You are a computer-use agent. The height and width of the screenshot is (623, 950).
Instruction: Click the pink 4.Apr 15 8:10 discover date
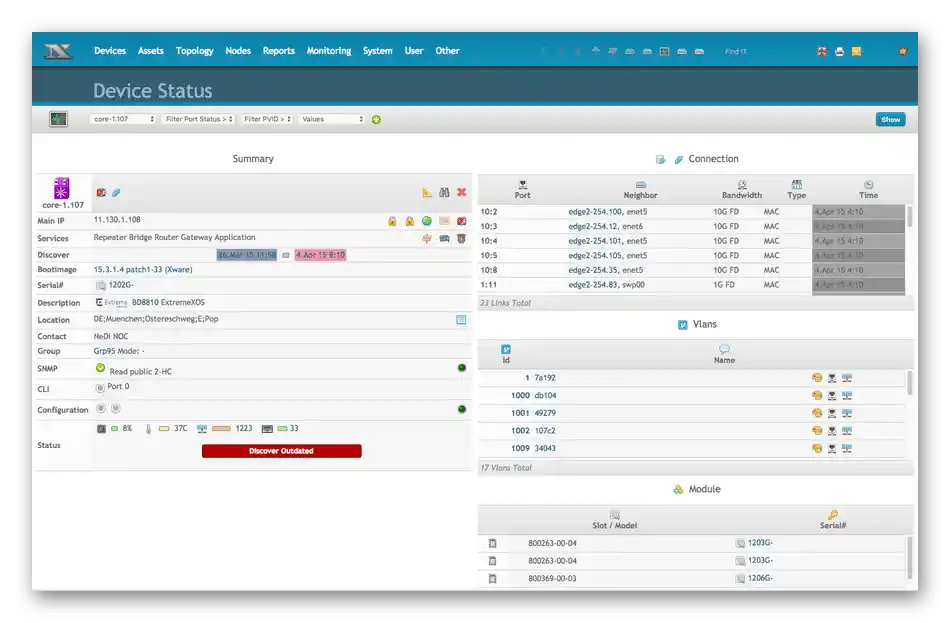coord(321,255)
